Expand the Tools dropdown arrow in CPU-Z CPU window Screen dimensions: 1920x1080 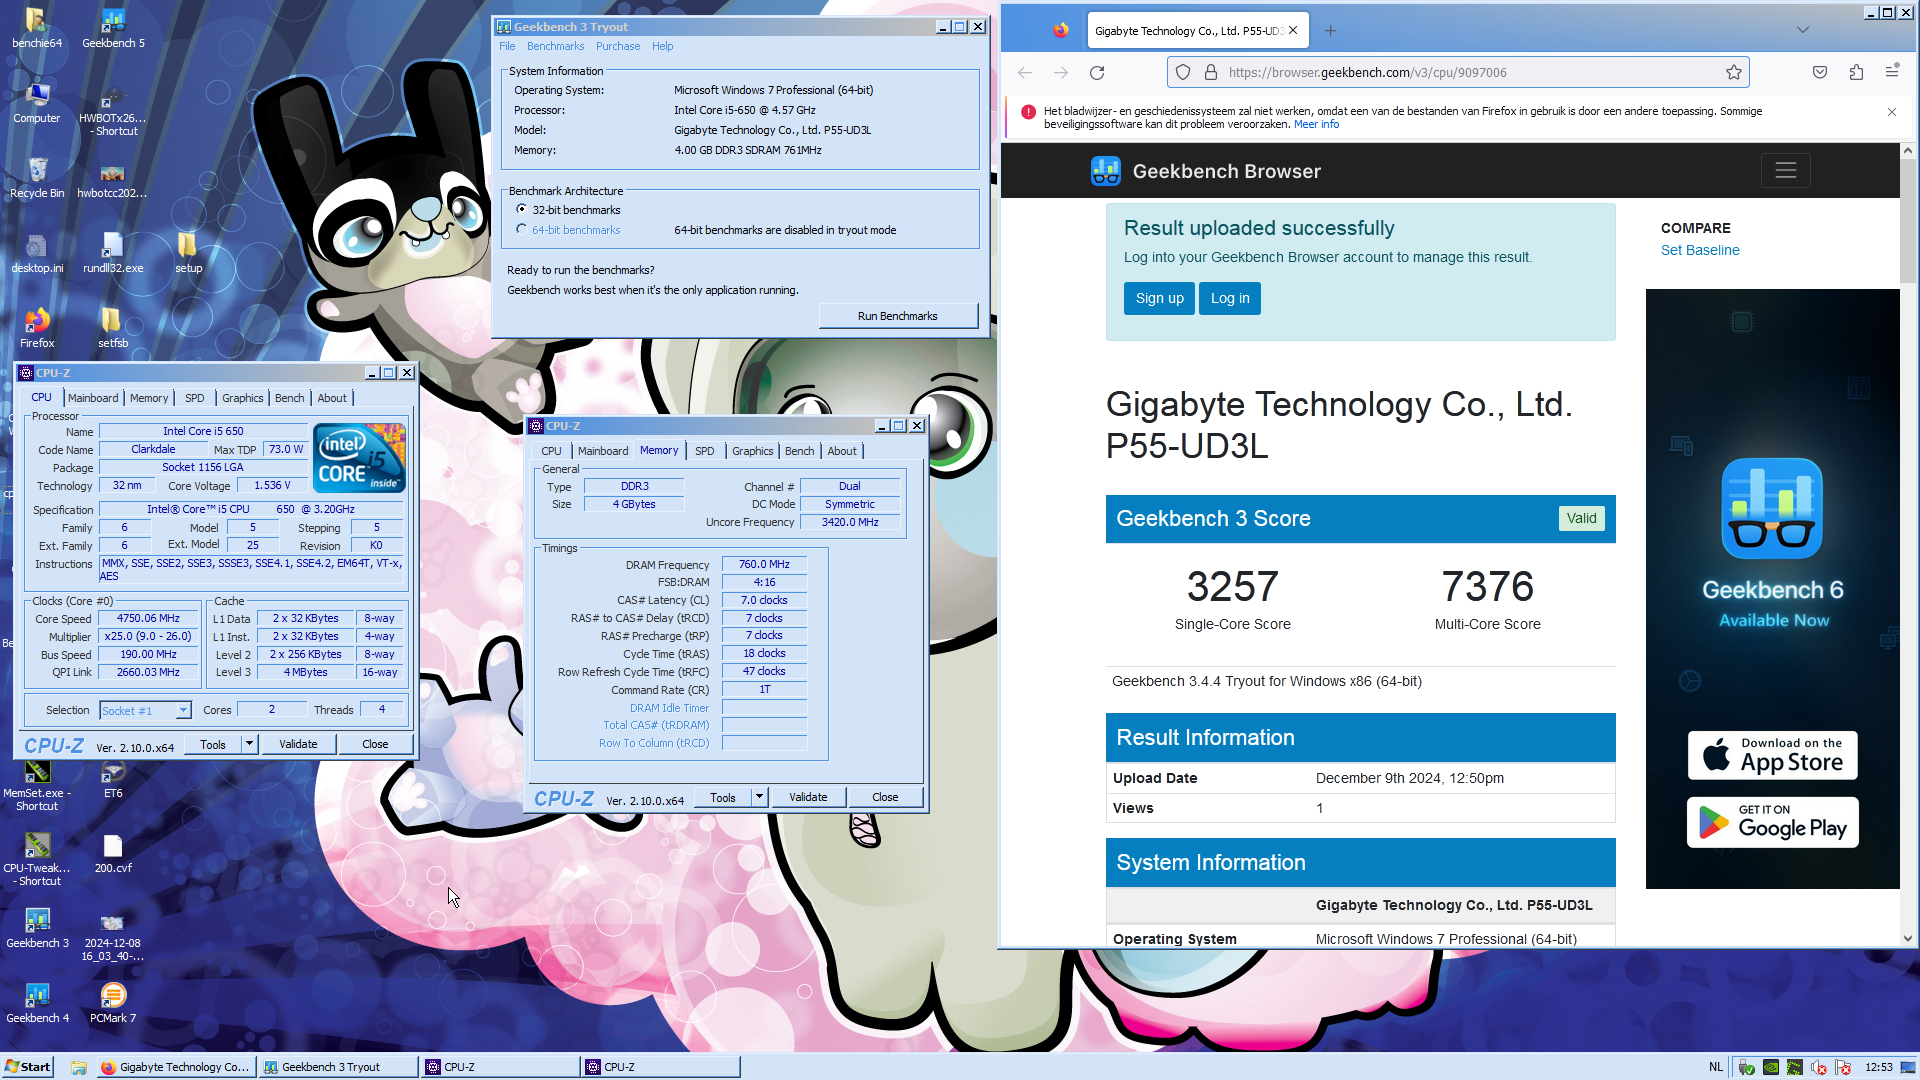coord(249,743)
